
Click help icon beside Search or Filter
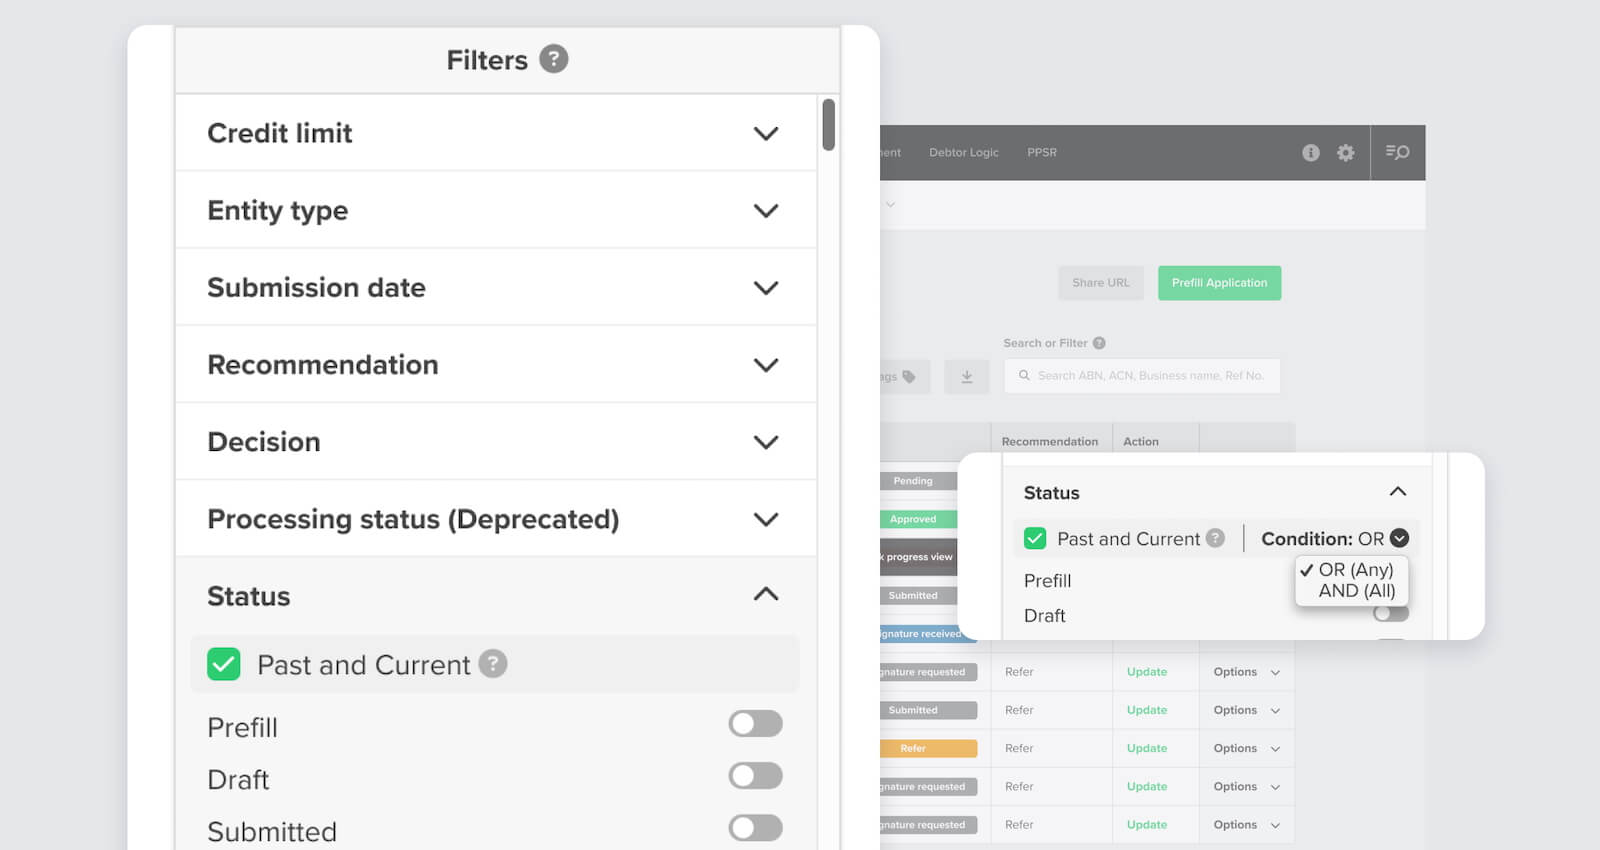(1099, 343)
